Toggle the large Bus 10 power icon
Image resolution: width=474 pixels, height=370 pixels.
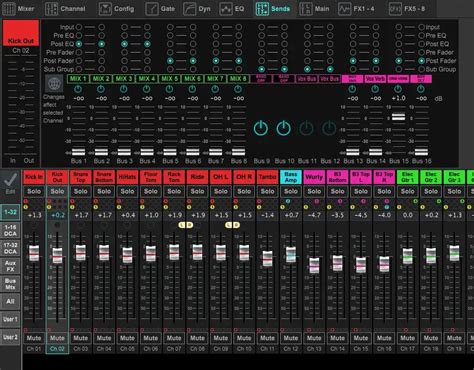pos(283,128)
